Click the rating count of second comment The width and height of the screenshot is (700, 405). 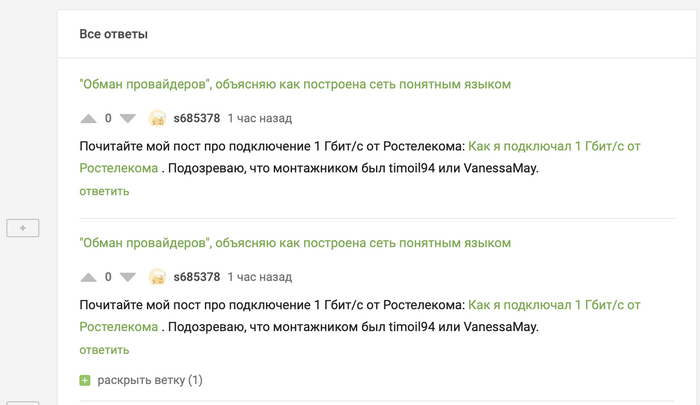(x=108, y=277)
